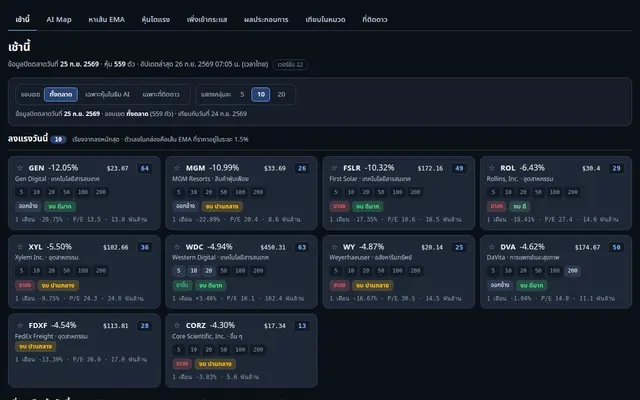Open the เช้านี้ tab
640x400 pixels.
pos(22,20)
